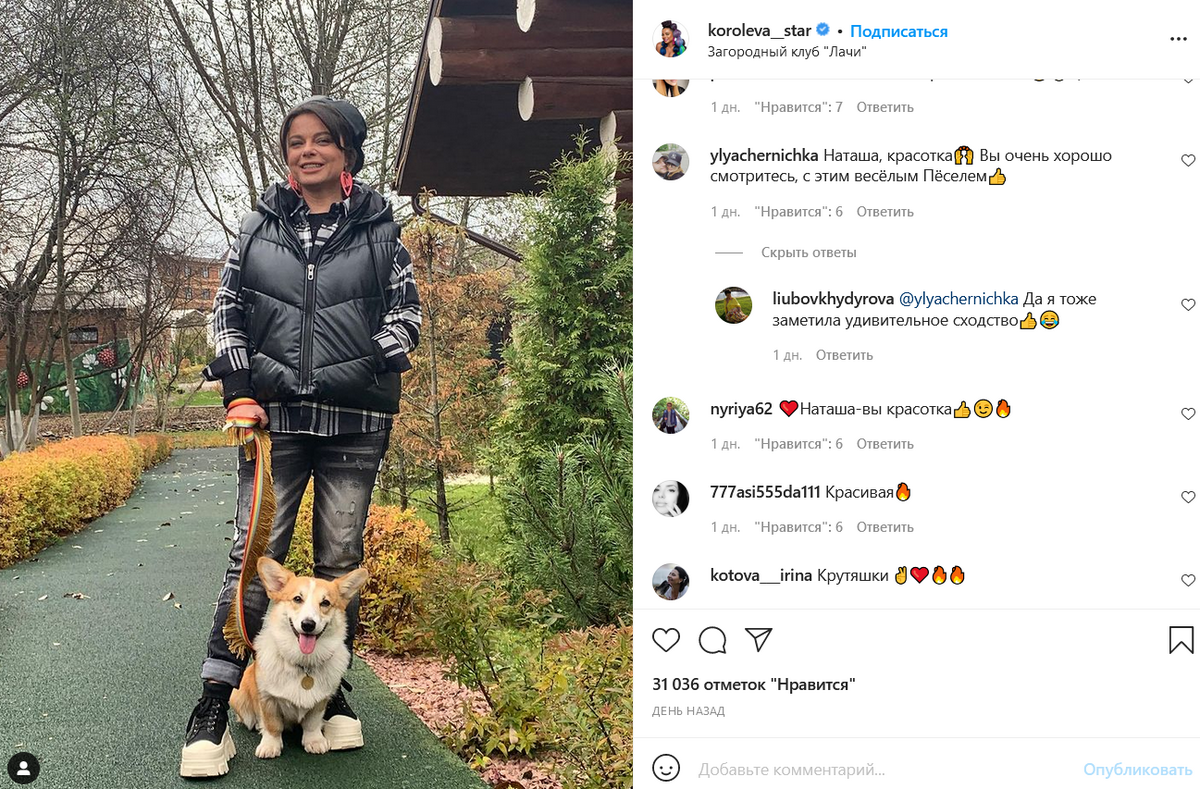Open the koroleva__star profile avatar

click(x=670, y=40)
